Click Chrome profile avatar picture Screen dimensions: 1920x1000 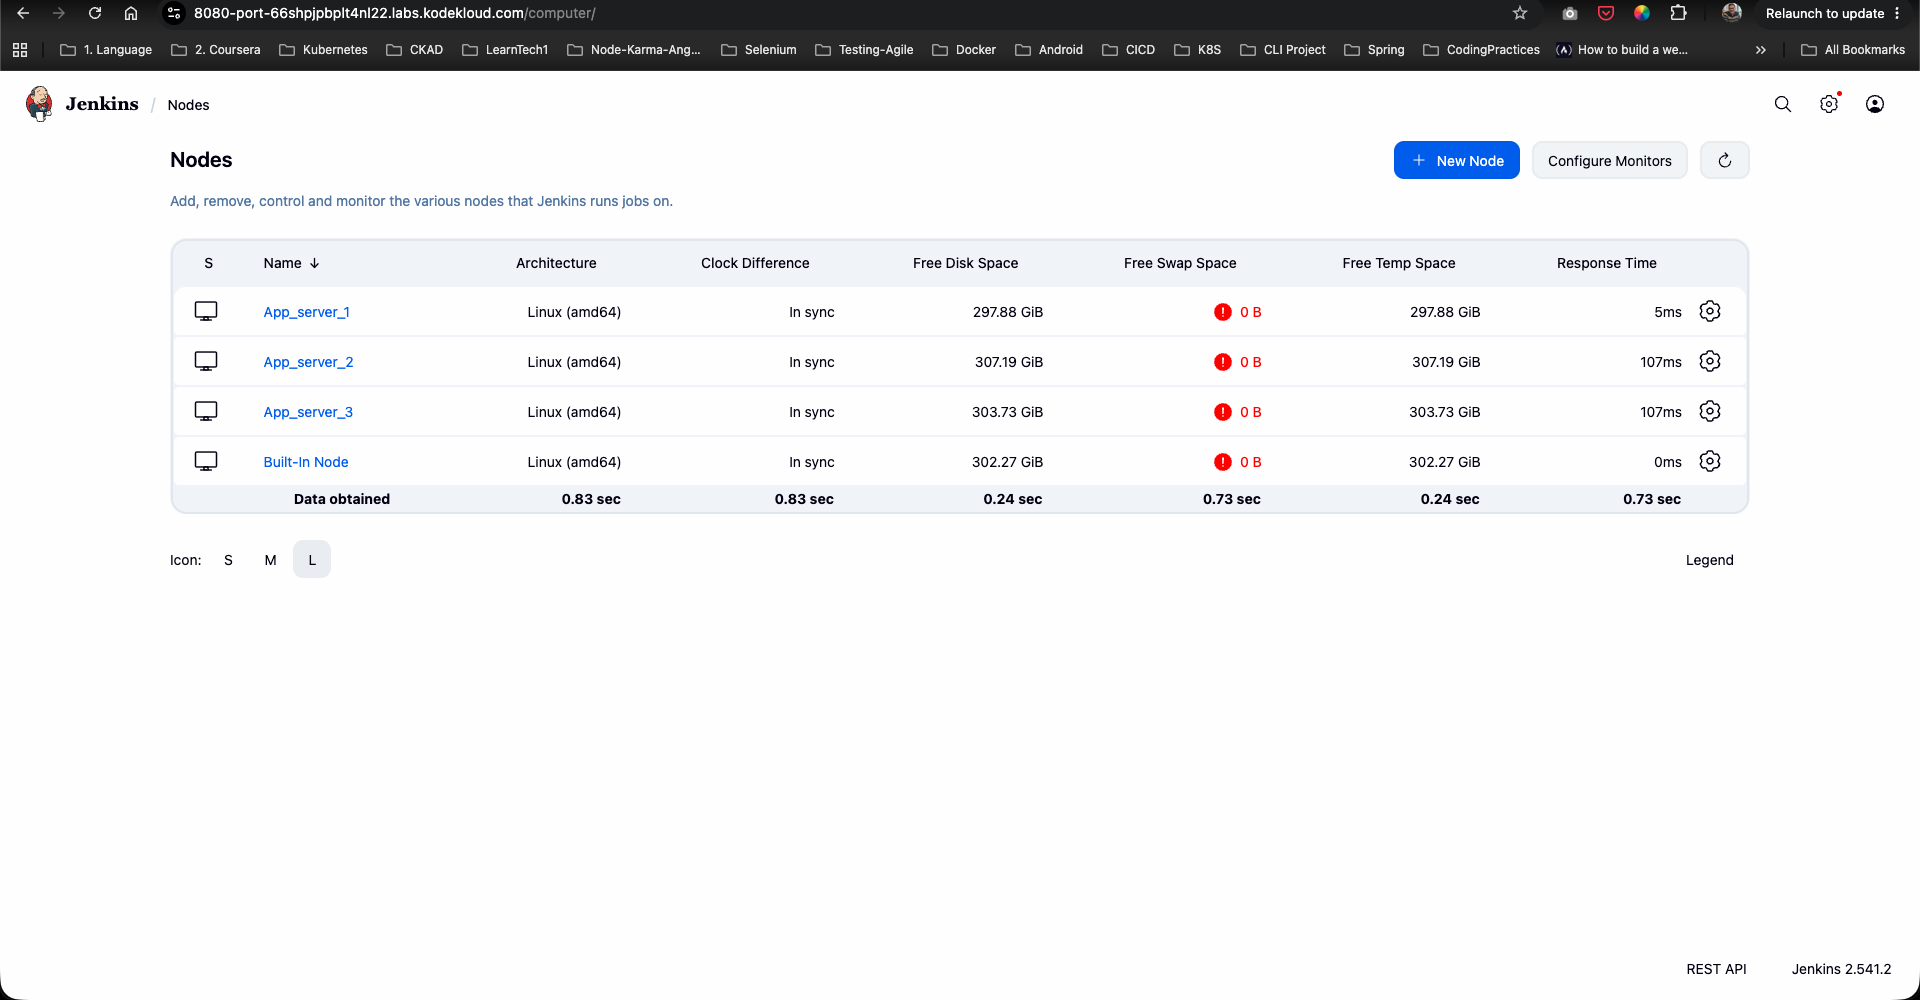[1732, 13]
